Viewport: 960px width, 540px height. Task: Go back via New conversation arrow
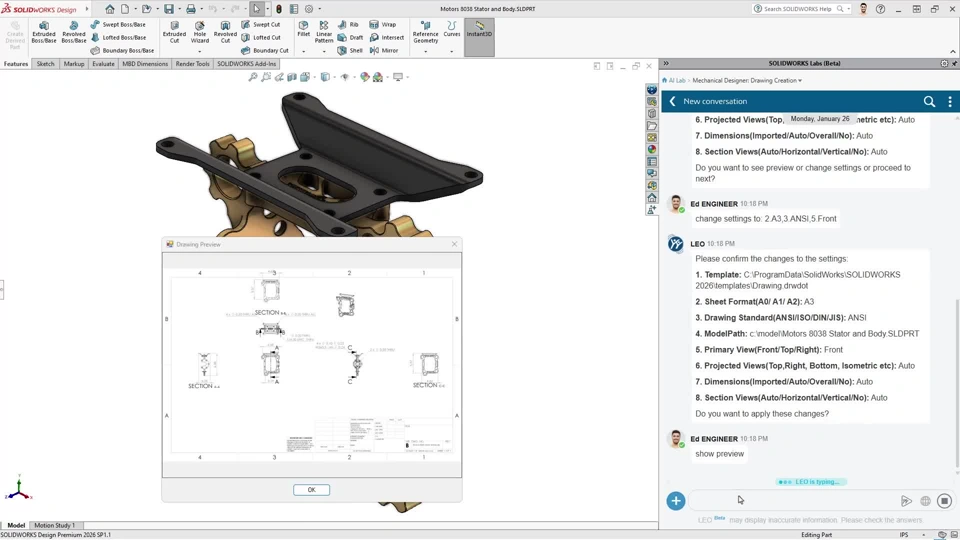[x=673, y=101]
